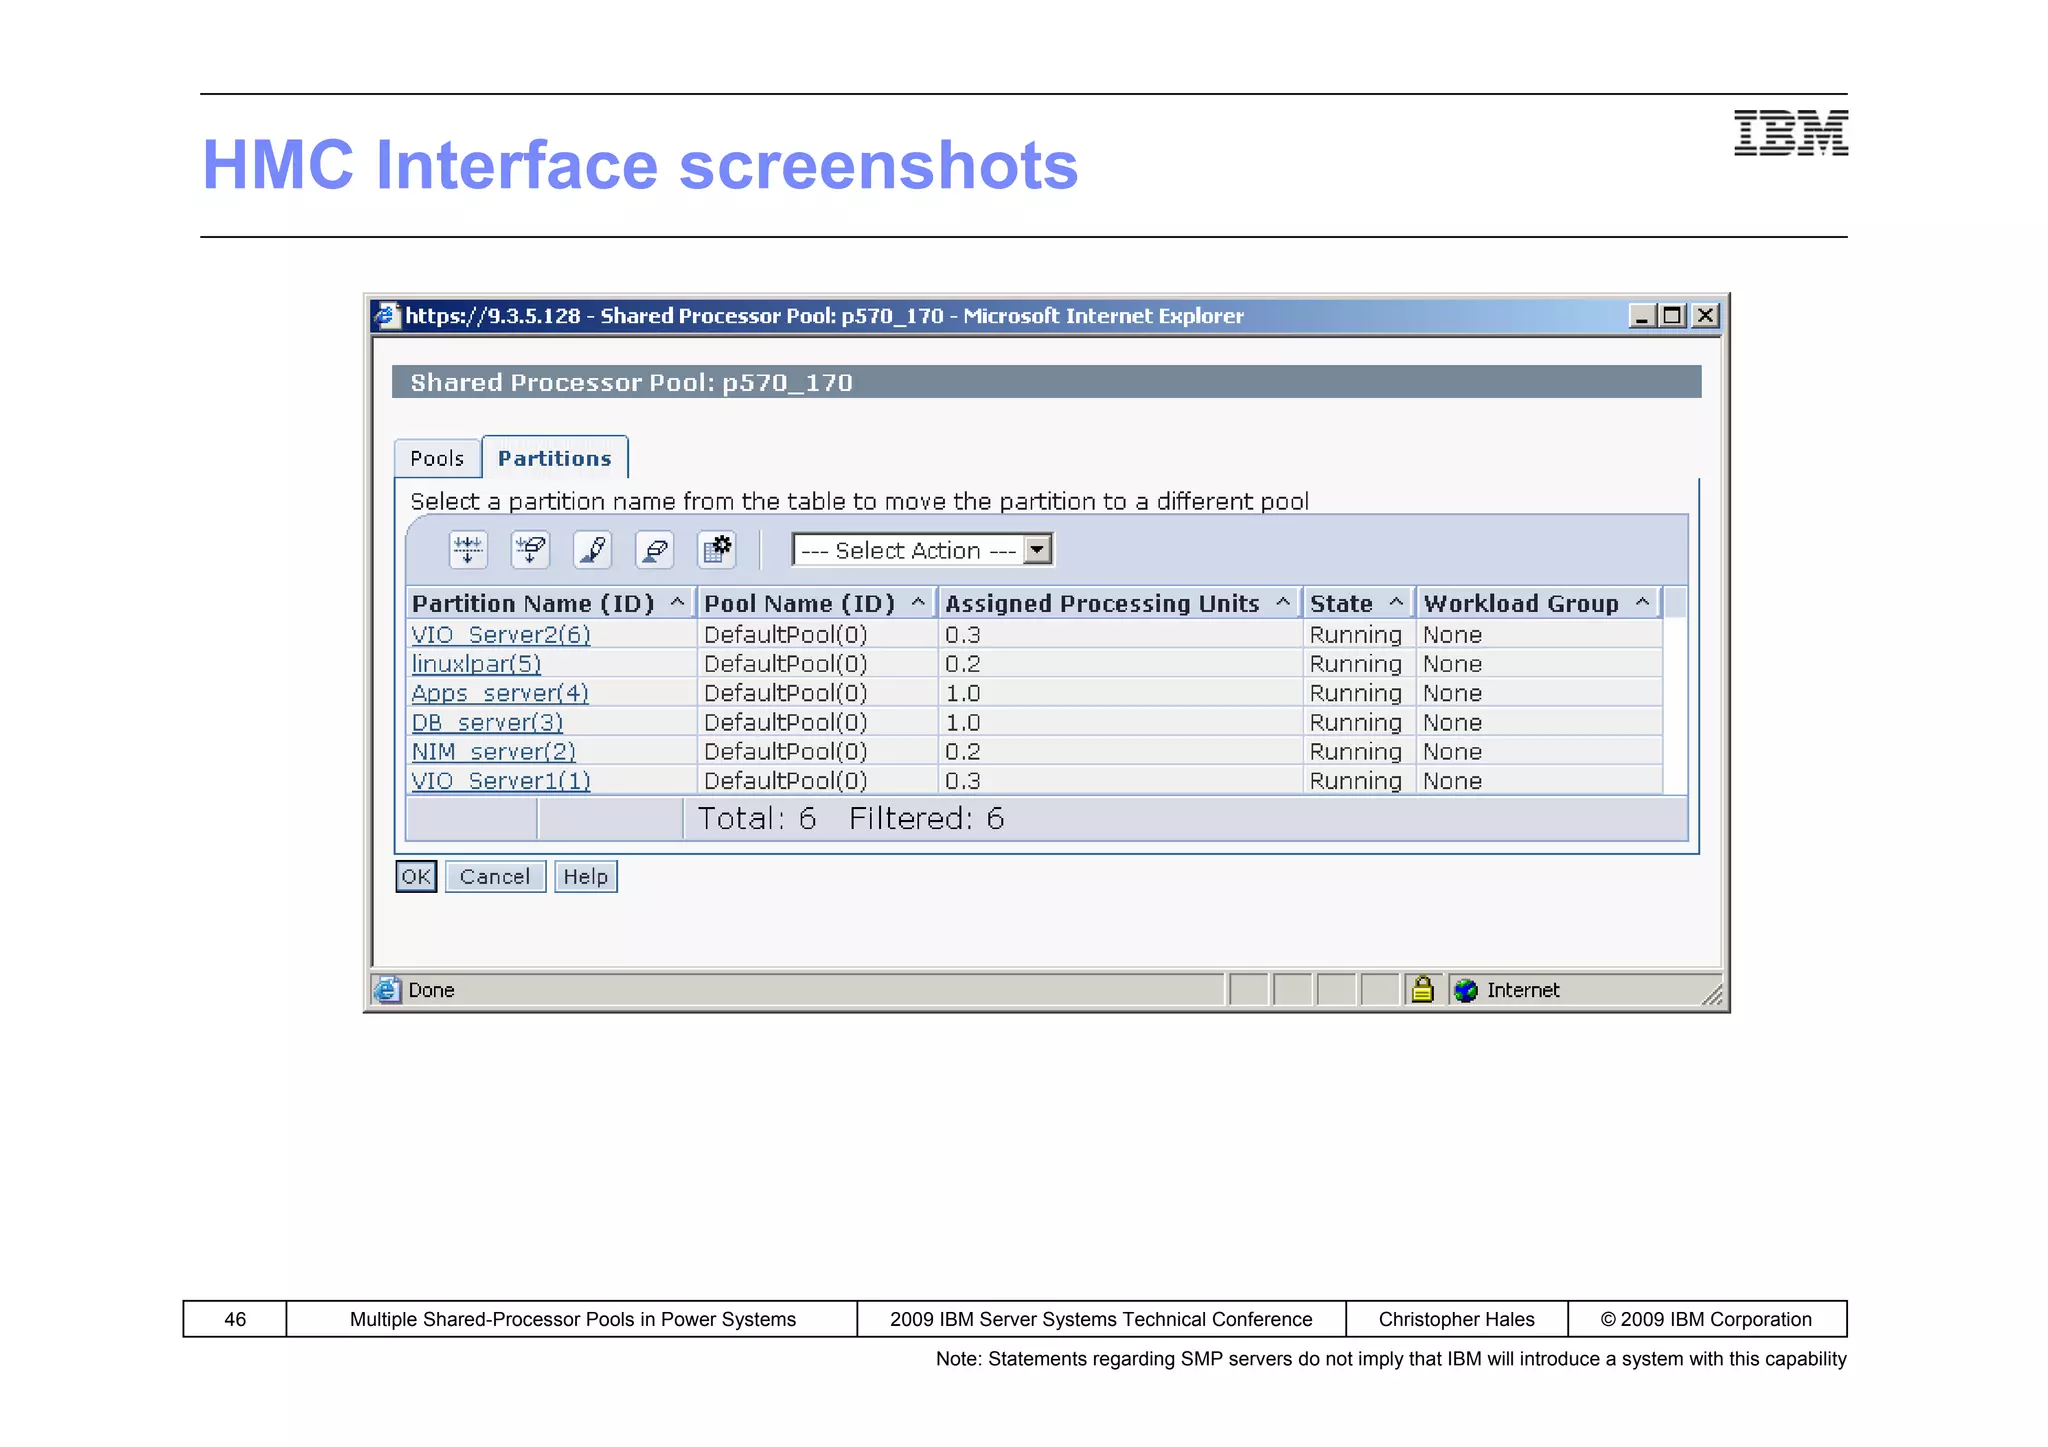Open the Apps_server(4) partition link
2048x1447 pixels.
click(500, 693)
